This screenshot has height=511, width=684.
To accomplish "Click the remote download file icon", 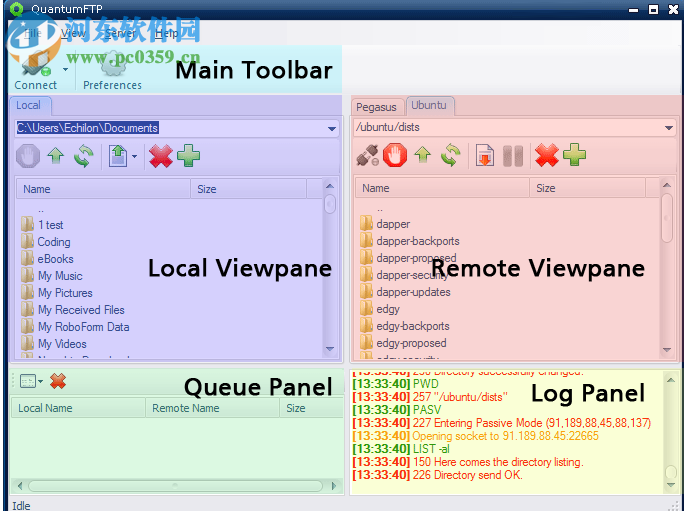I will click(x=485, y=155).
